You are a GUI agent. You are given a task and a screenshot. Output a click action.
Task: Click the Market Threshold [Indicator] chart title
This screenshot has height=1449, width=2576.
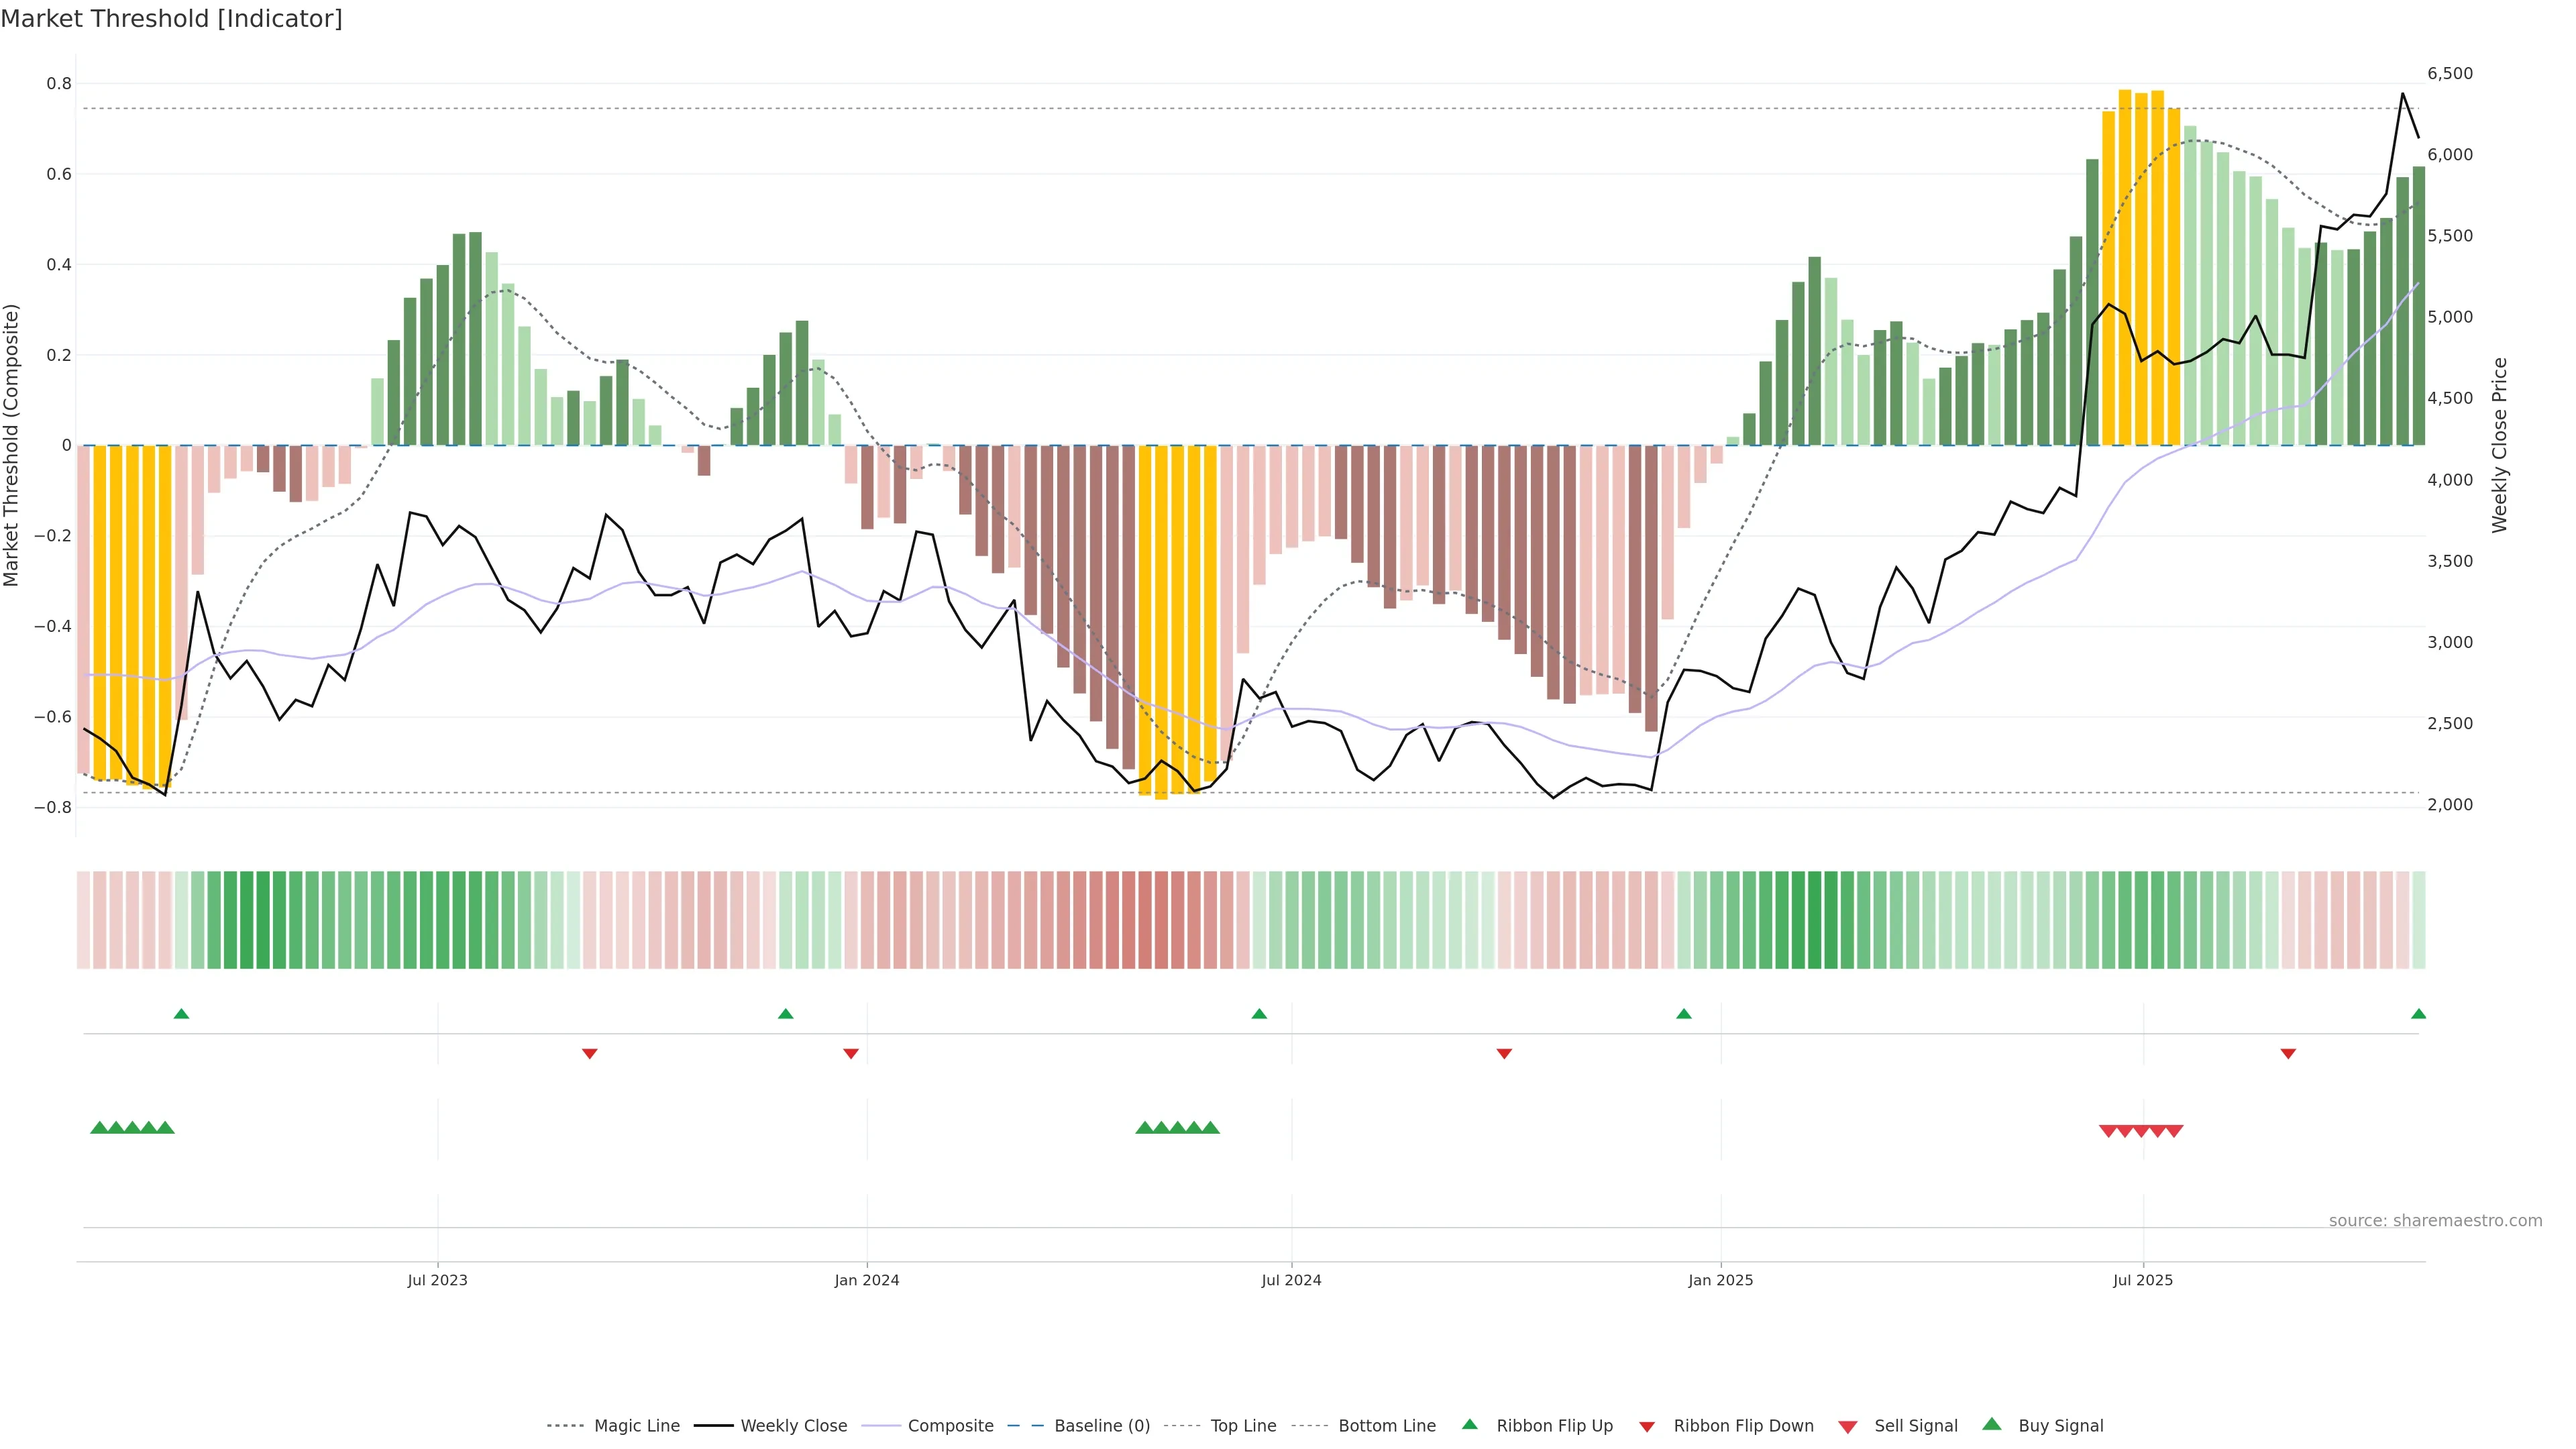pos(171,19)
